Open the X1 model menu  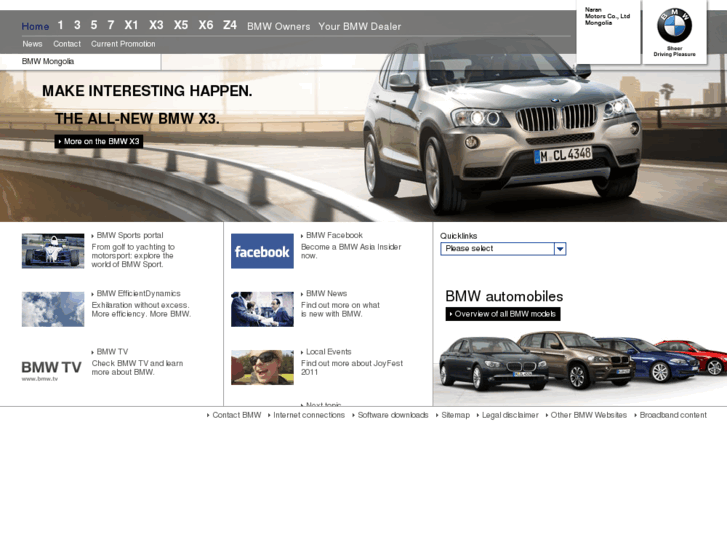tap(131, 25)
